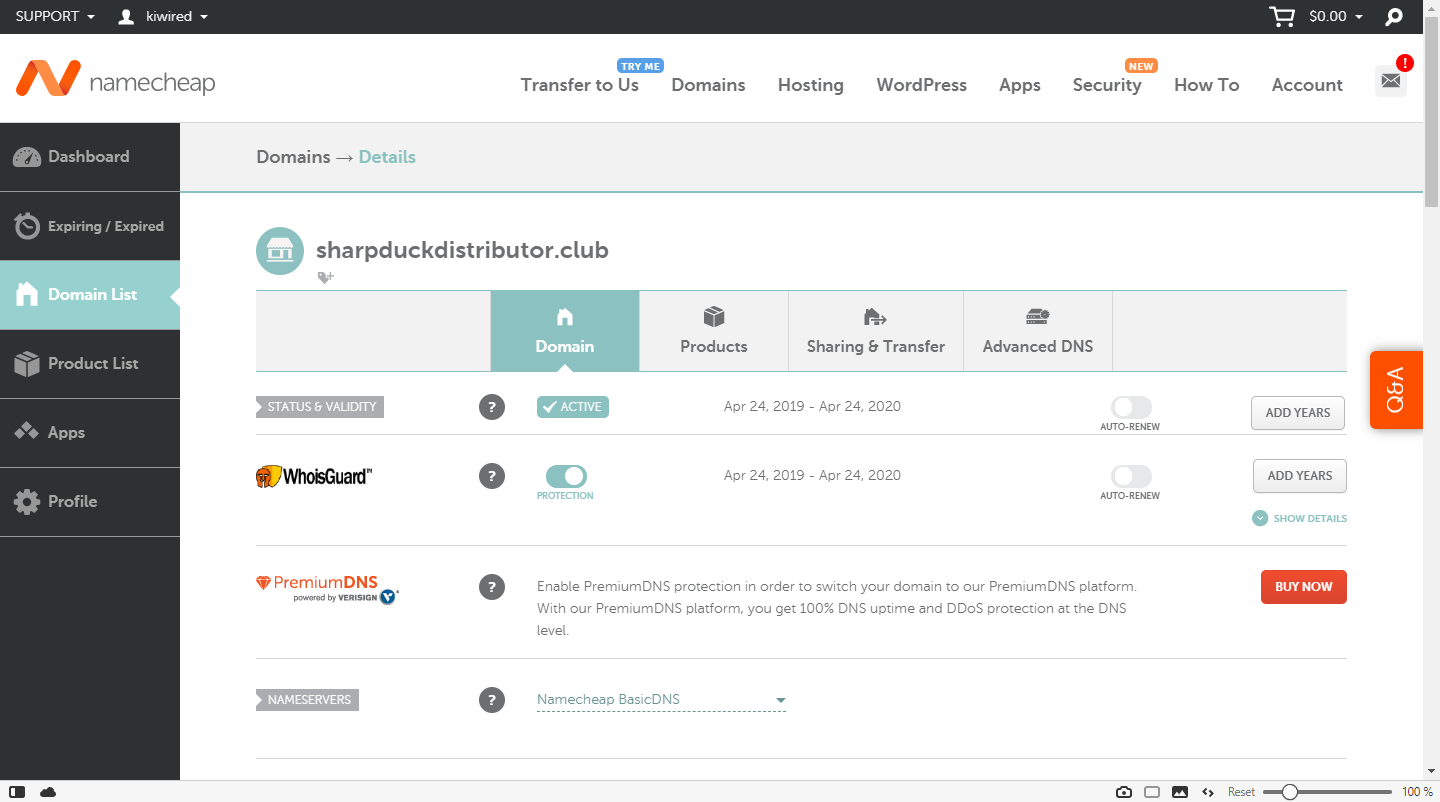This screenshot has height=802, width=1440.
Task: Toggle Auto-Renew for Status & Validity
Action: tap(1131, 407)
